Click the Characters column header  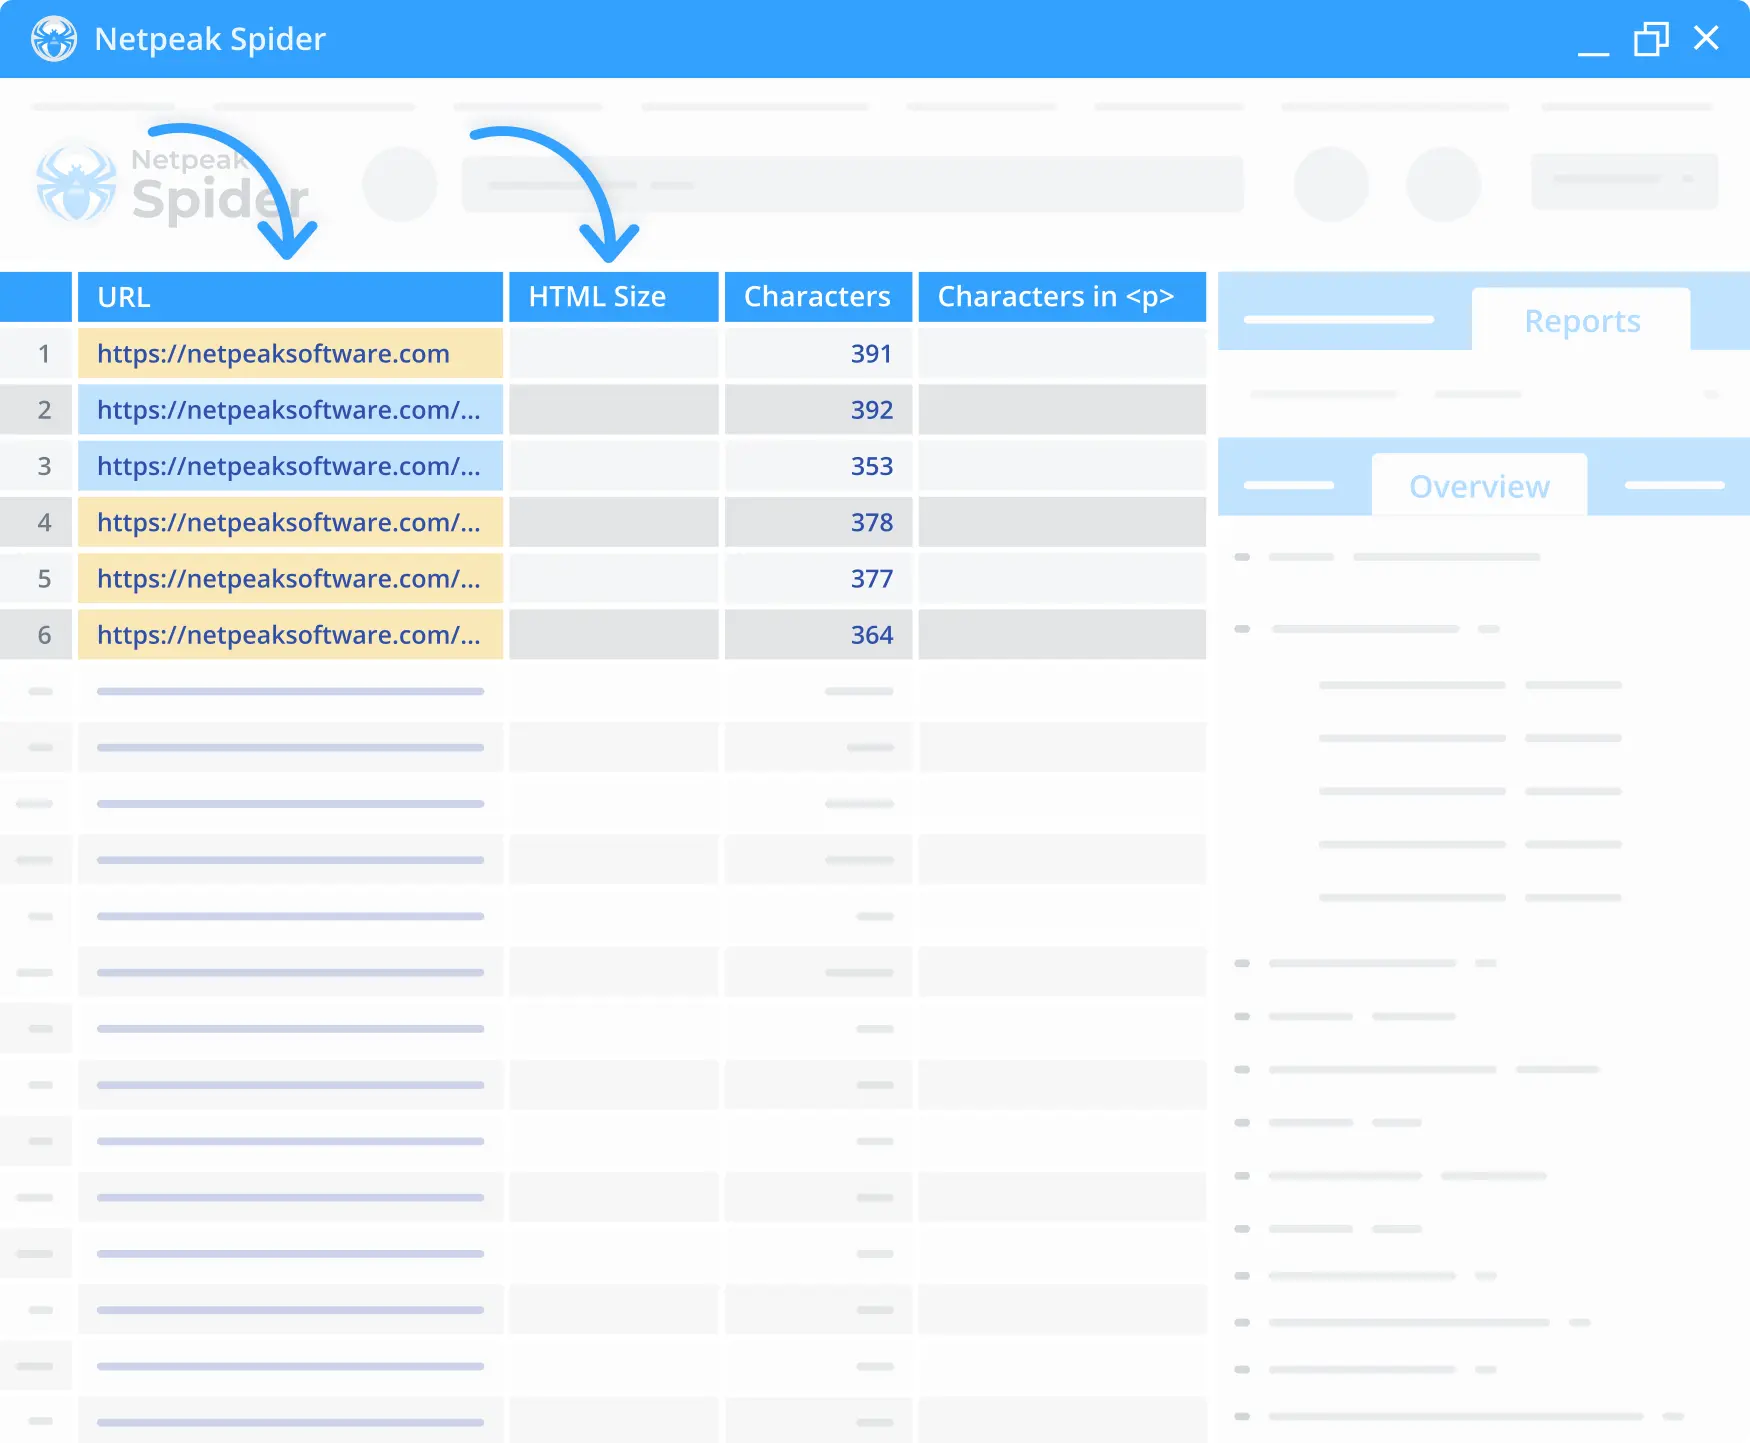click(818, 297)
